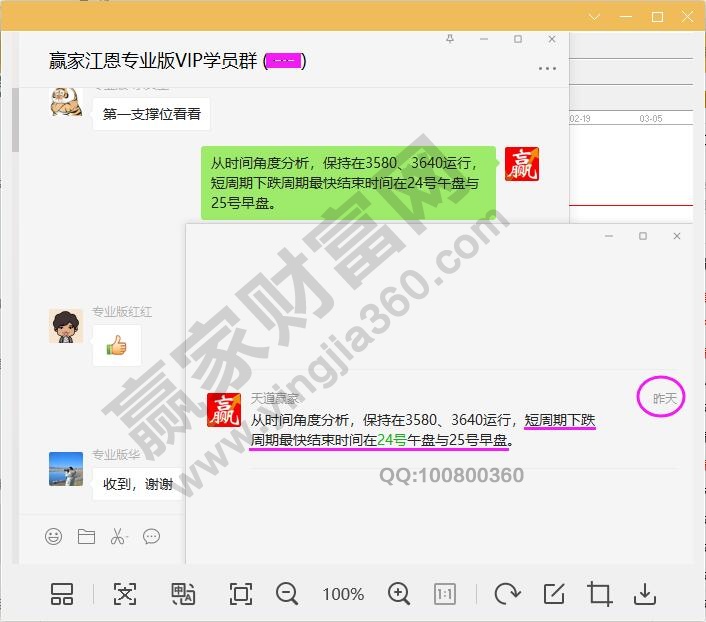This screenshot has width=706, height=622.
Task: Click the extract text (OCR) icon
Action: 124,594
